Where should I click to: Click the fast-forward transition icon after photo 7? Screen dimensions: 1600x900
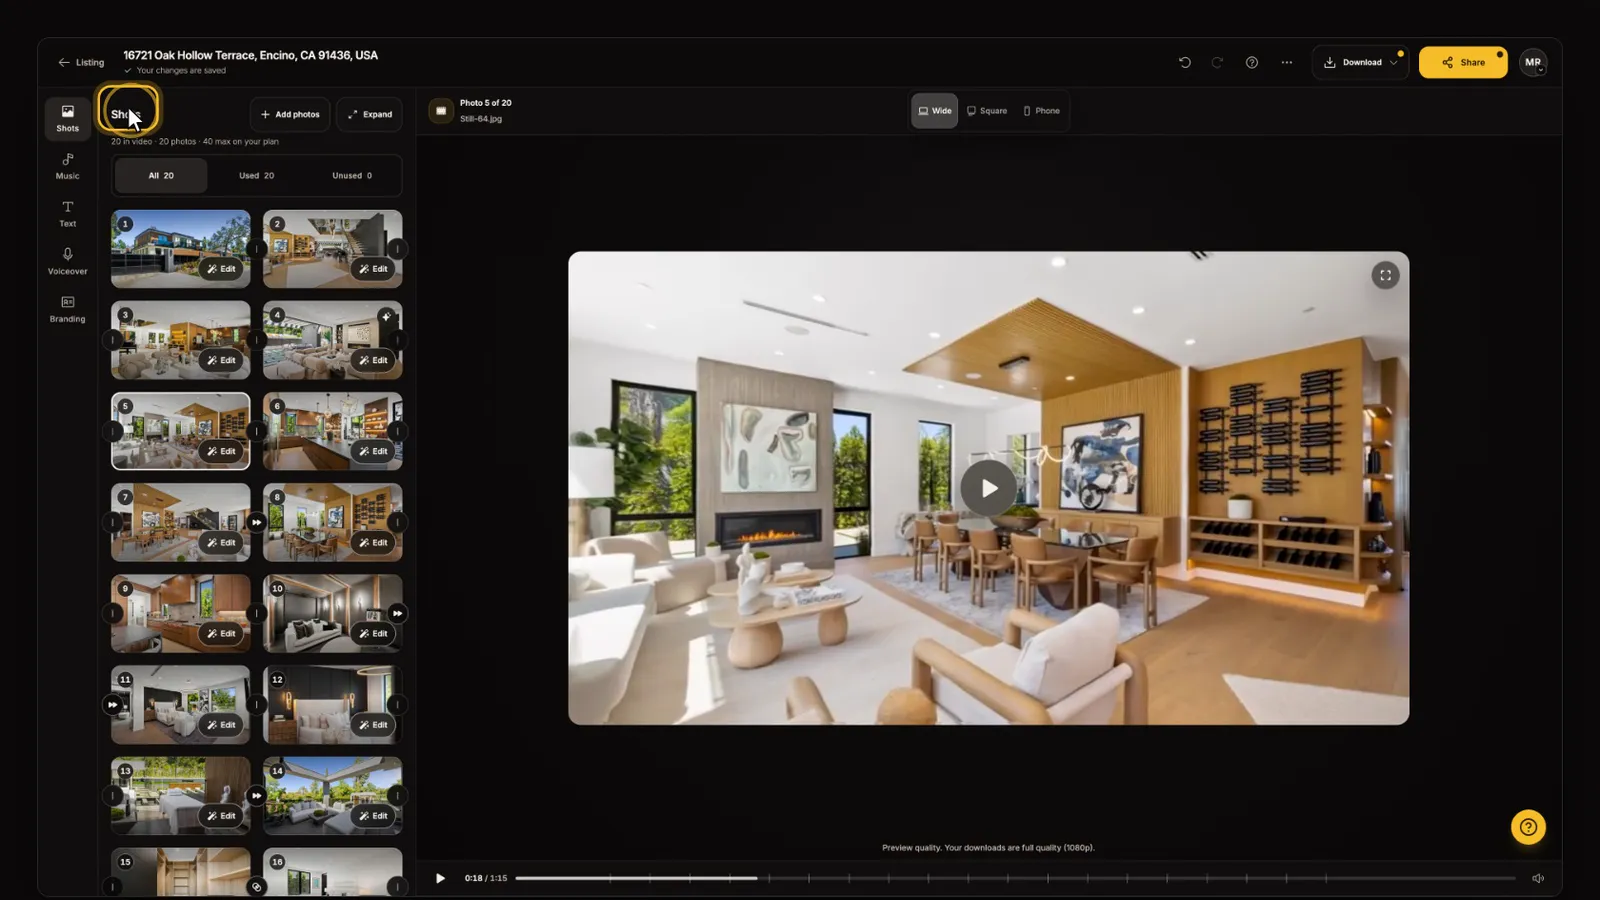click(x=257, y=522)
